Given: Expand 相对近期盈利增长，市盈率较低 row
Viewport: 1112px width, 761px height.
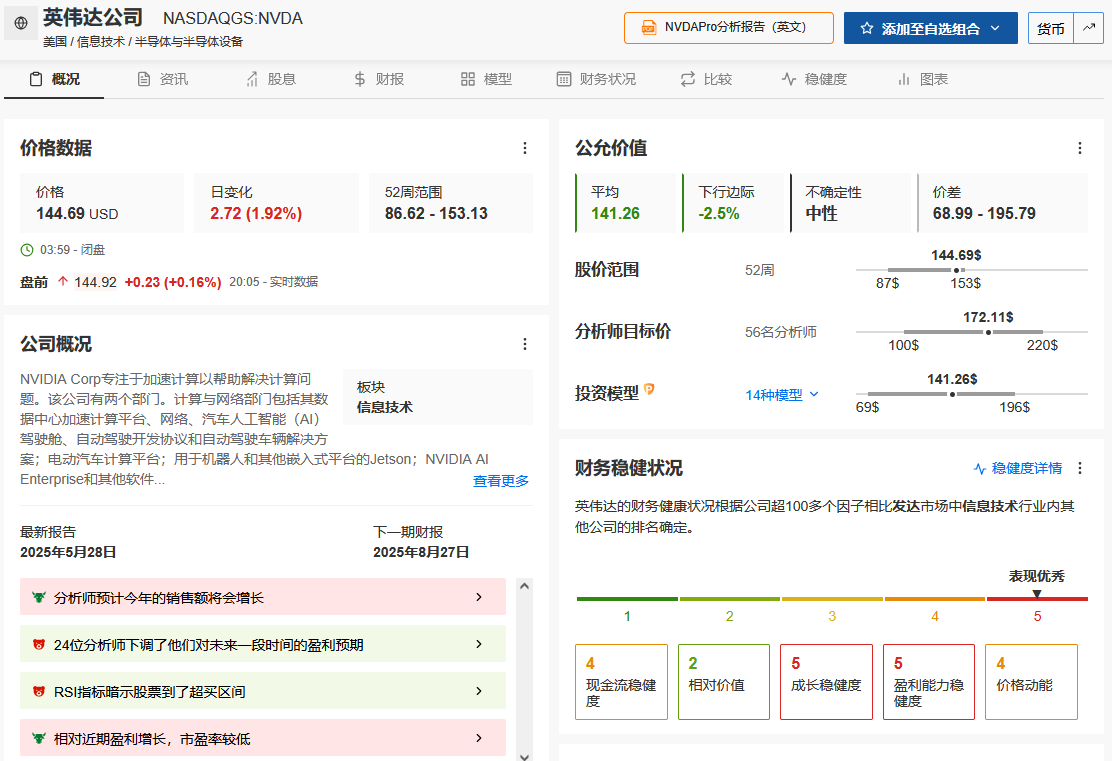Looking at the screenshot, I should click(x=263, y=738).
